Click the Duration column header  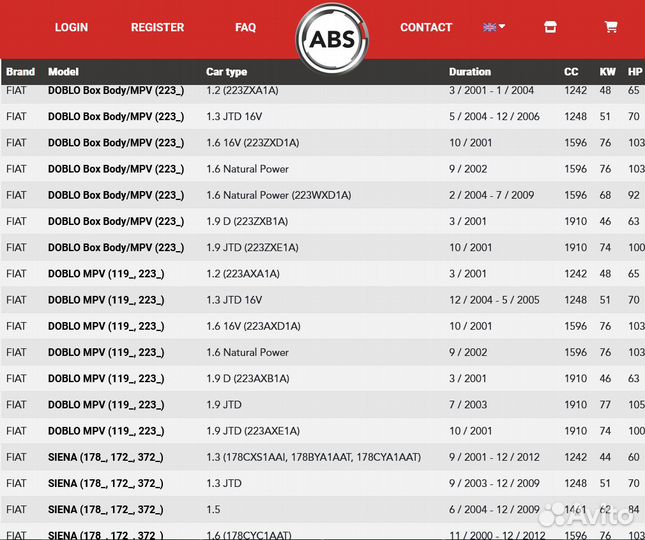470,72
